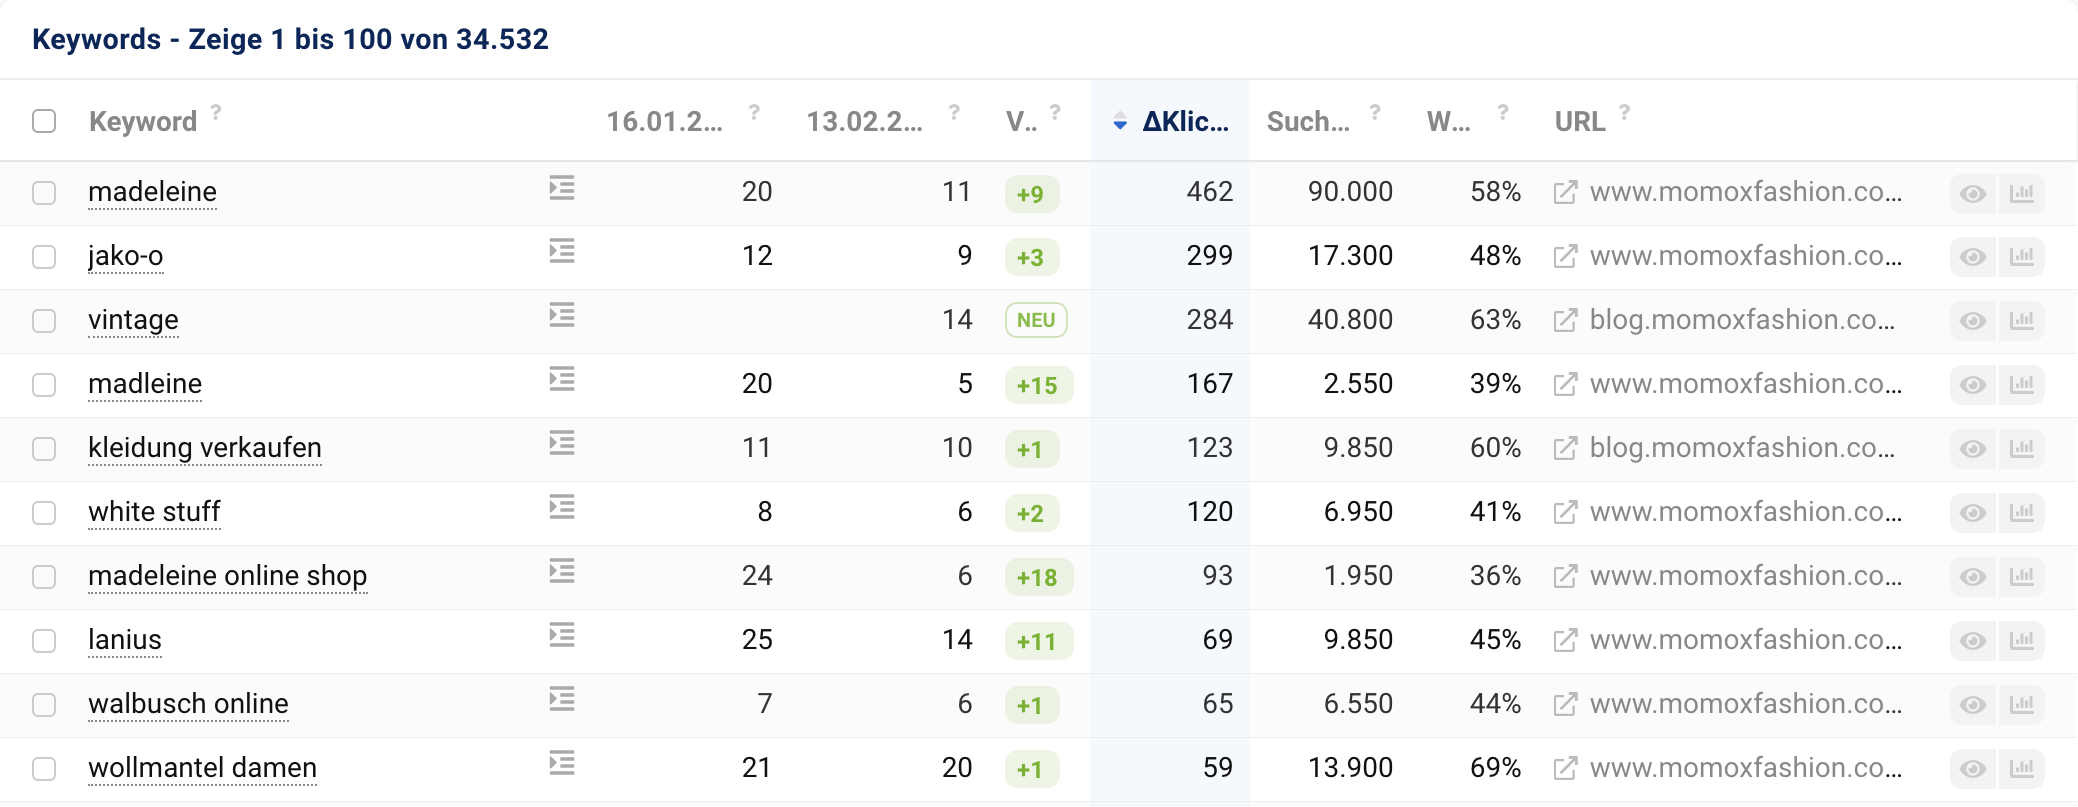Check the jako-o row checkbox
The image size is (2078, 807).
coord(44,257)
